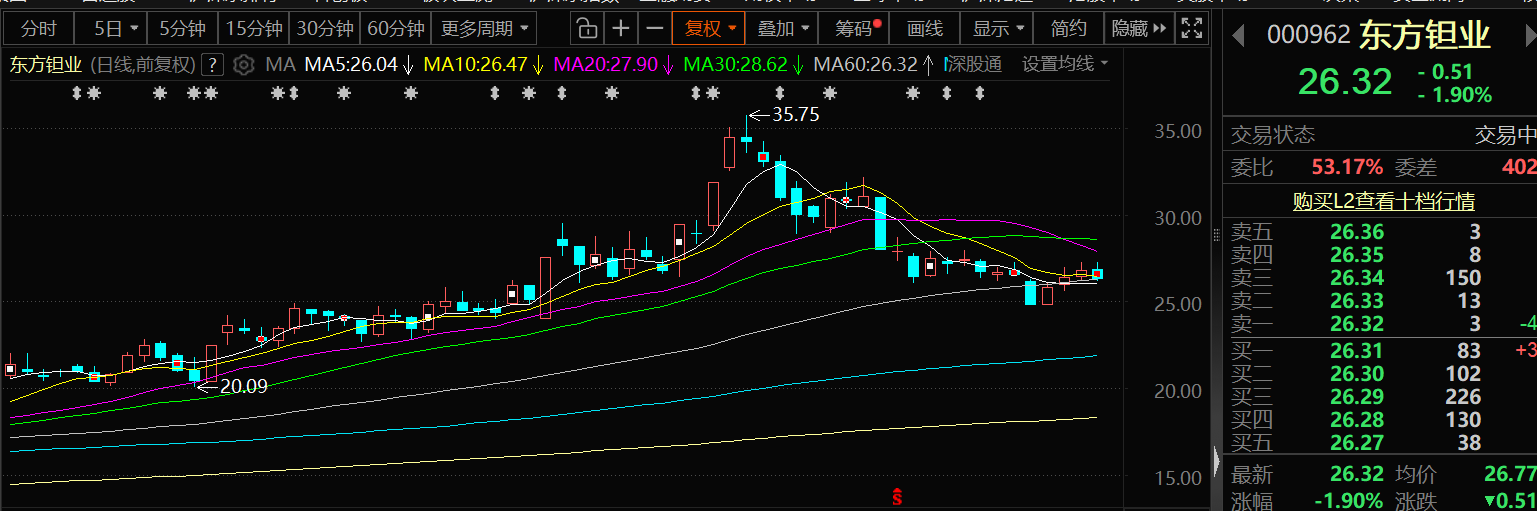Click the red S marker on the chart's bottom axis

(x=897, y=496)
